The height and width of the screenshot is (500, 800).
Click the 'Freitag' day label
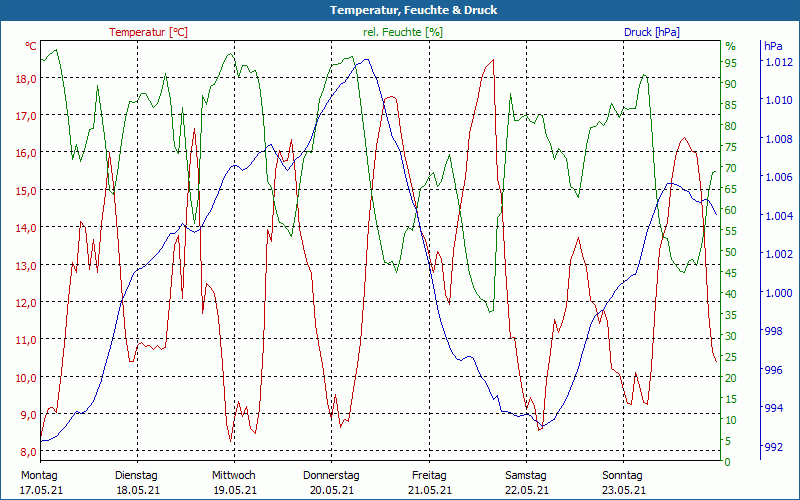click(x=429, y=476)
